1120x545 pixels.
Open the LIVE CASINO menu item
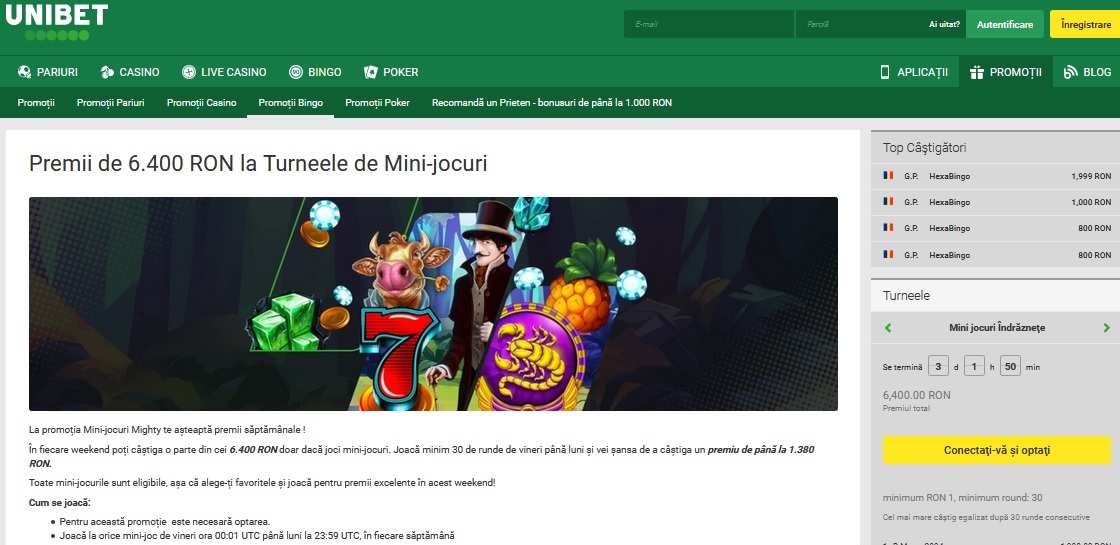[224, 72]
